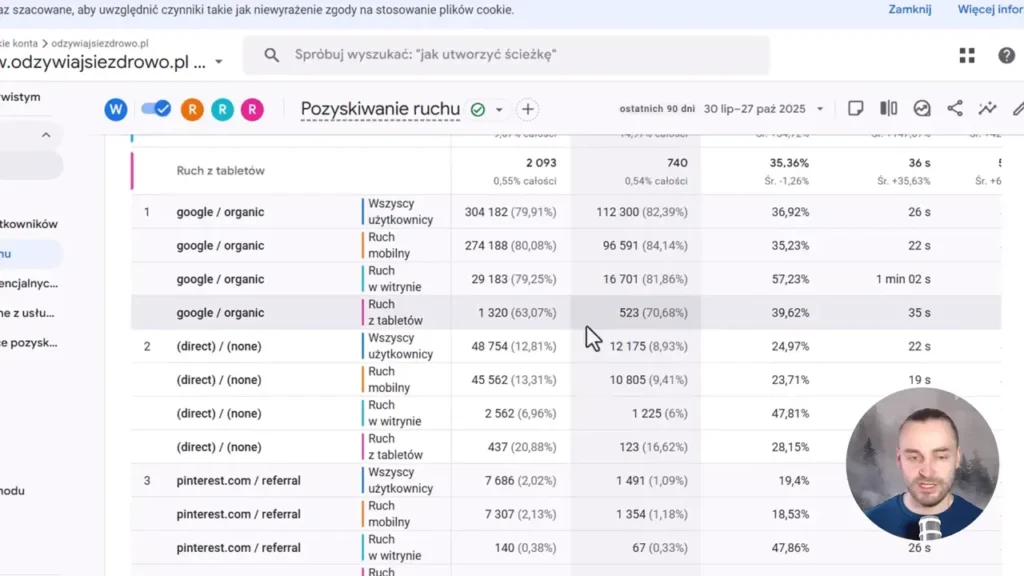This screenshot has height=576, width=1024.
Task: Click the 2 093 total value
Action: (541, 163)
